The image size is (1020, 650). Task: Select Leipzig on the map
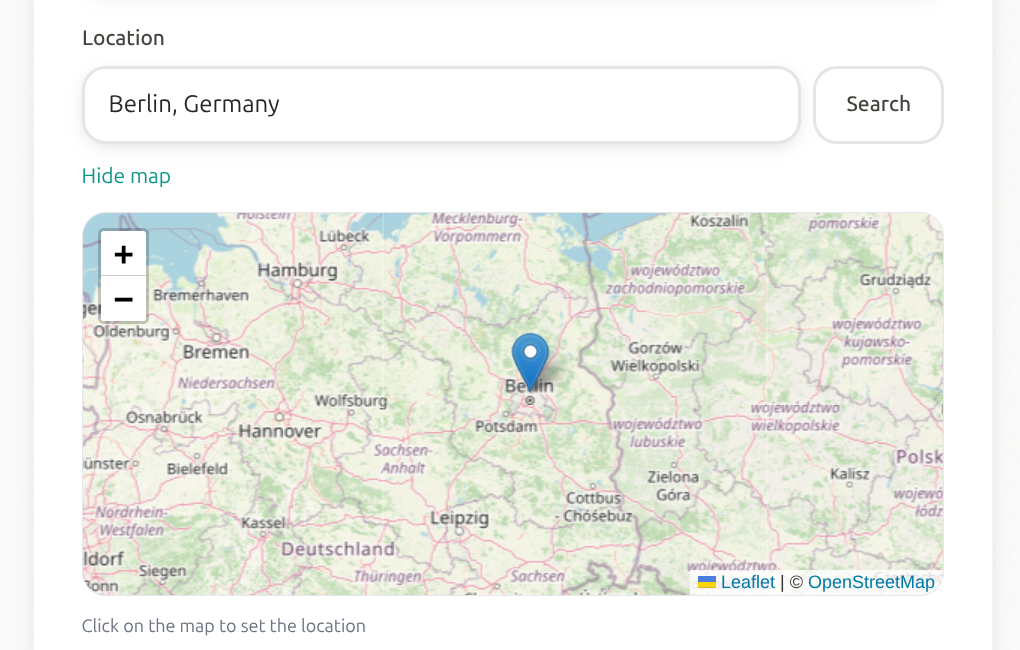click(459, 519)
